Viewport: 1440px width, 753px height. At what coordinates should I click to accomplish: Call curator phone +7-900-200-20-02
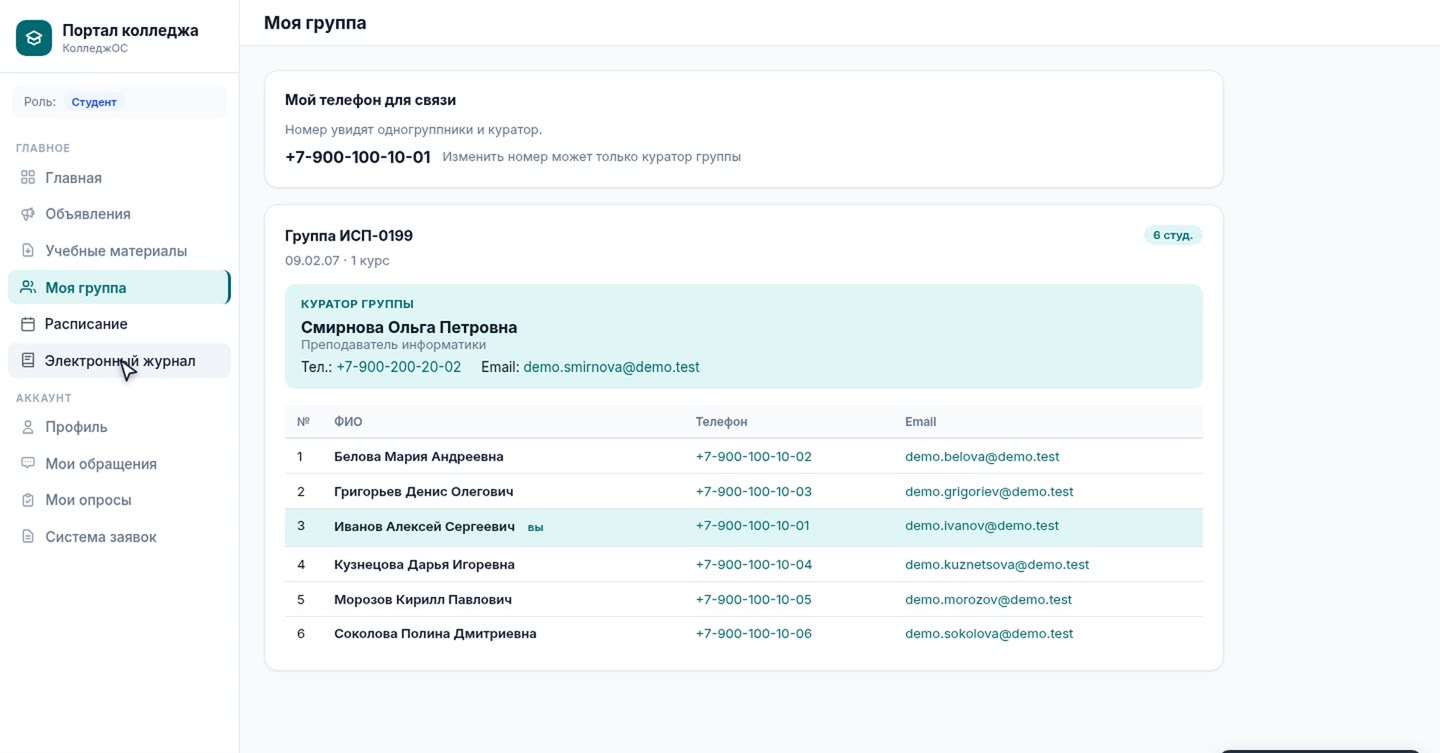click(399, 367)
